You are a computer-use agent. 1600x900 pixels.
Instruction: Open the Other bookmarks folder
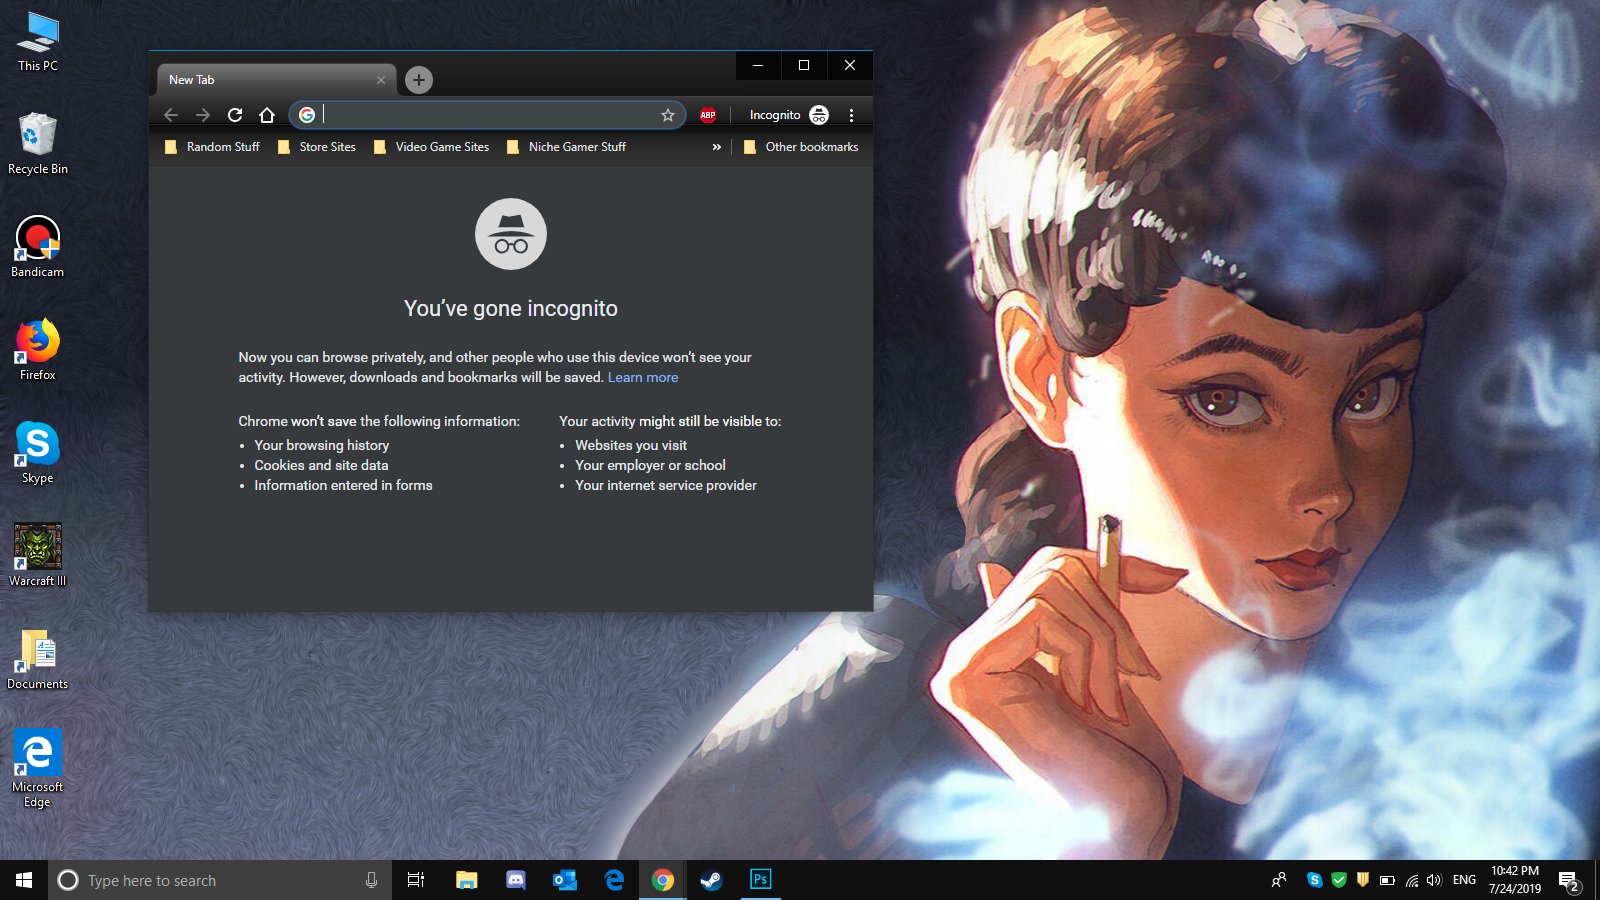tap(801, 147)
